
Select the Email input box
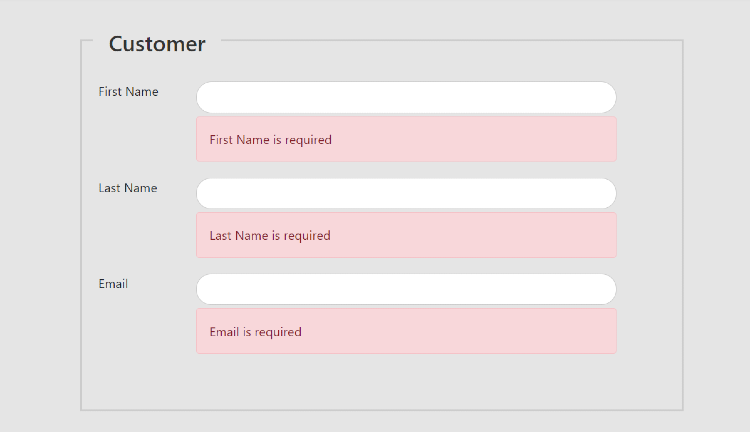coord(406,289)
